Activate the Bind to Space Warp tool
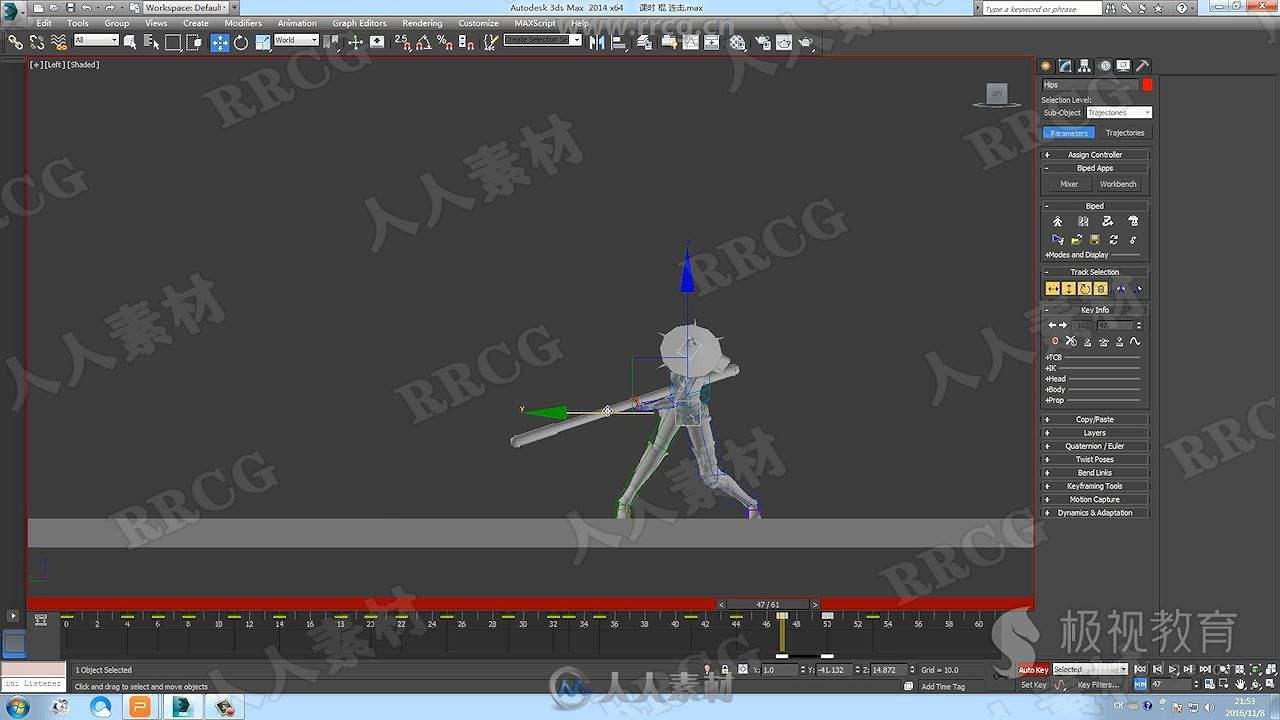The width and height of the screenshot is (1280, 720). tap(58, 42)
